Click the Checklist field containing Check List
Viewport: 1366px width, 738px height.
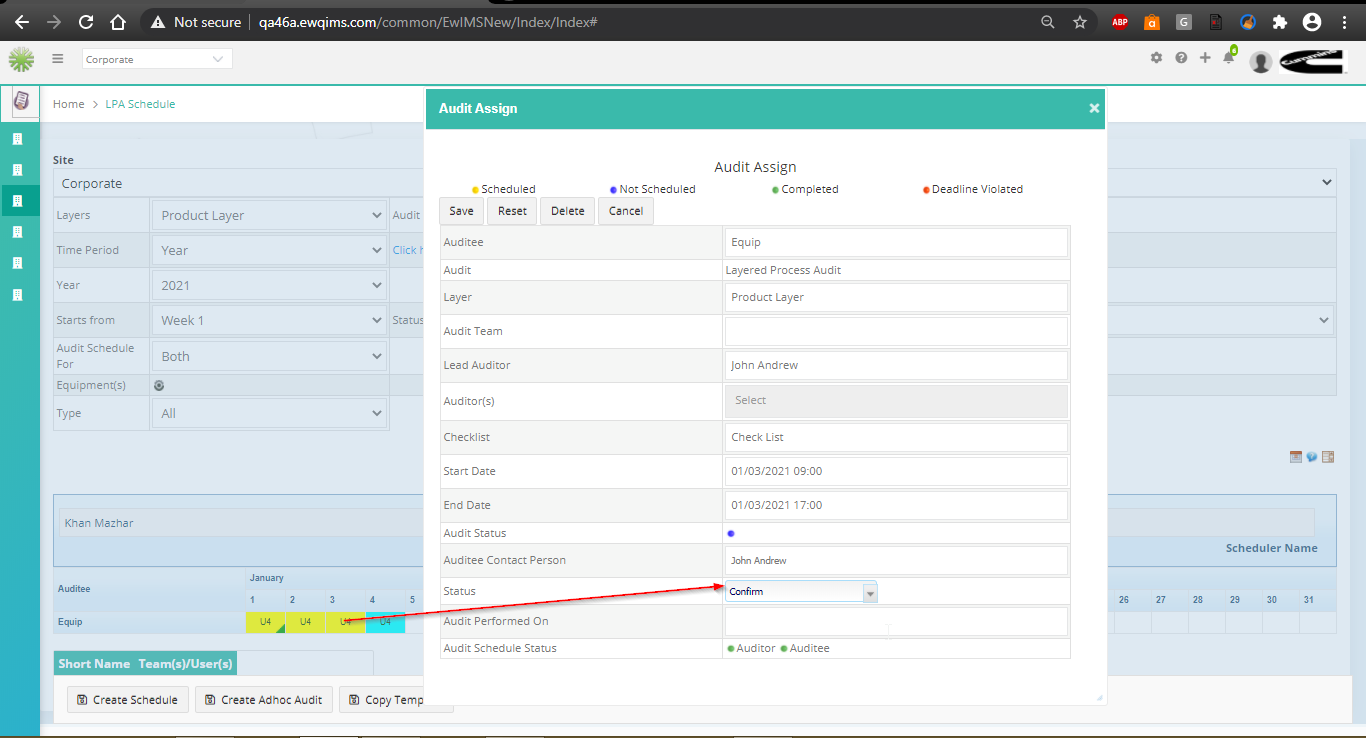(x=895, y=437)
